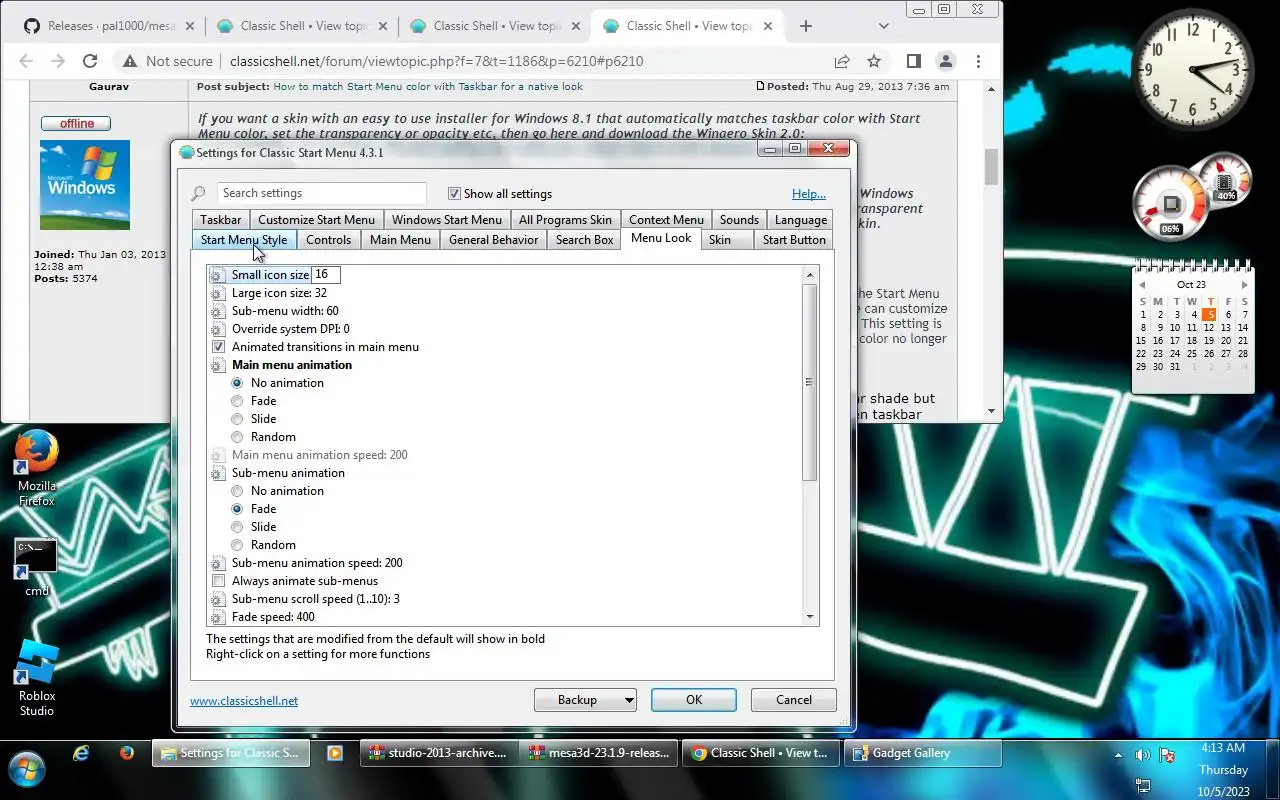The height and width of the screenshot is (800, 1280).
Task: Click the gear icon beside Sub-menu scroll speed
Action: 218,599
